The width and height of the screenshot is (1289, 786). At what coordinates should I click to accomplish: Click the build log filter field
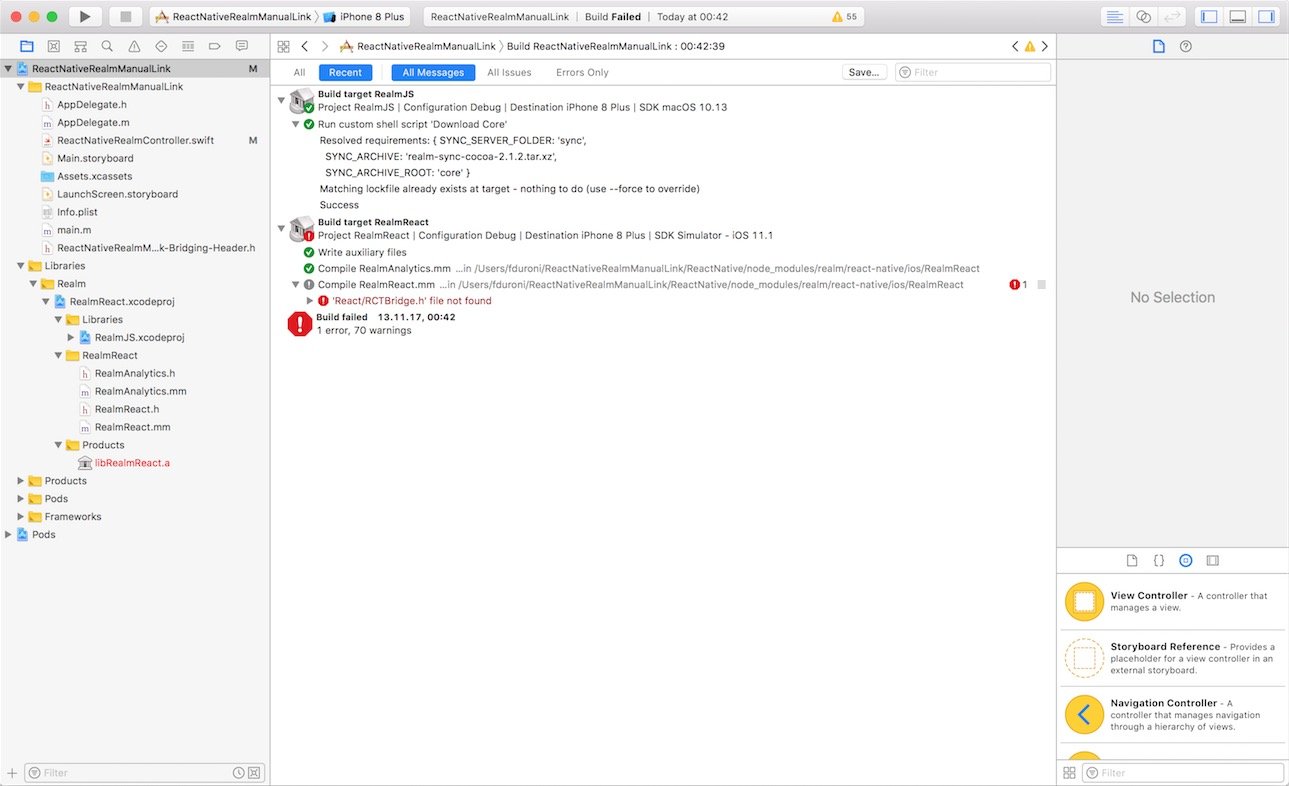(x=973, y=72)
